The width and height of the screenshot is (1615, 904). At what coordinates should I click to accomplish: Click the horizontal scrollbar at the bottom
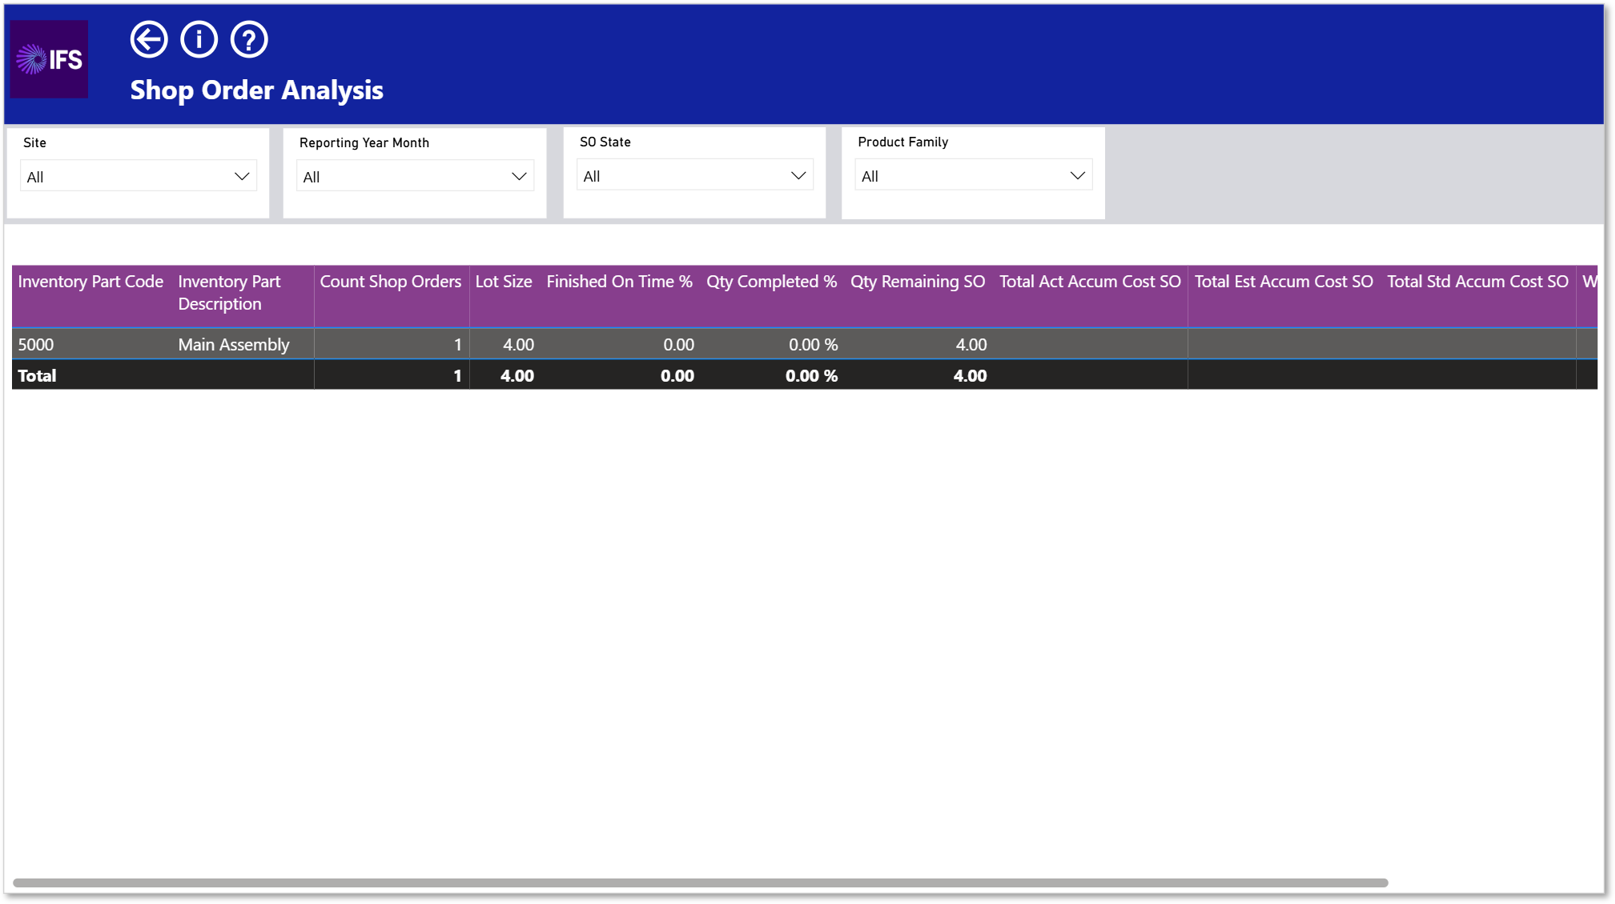[700, 883]
